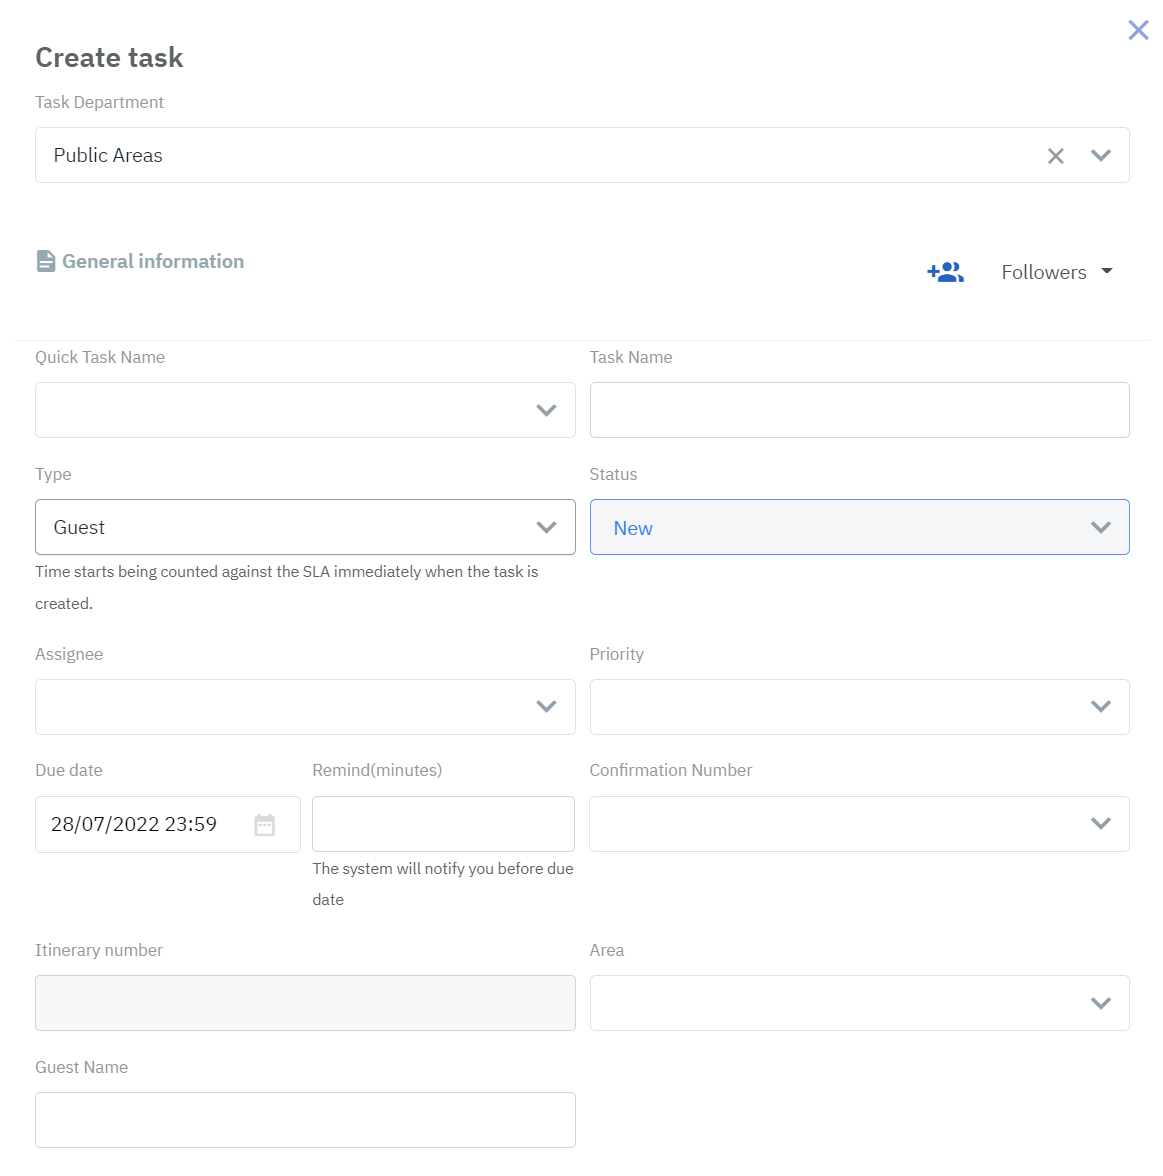Open the Confirmation Number dropdown
The image size is (1163, 1176).
point(1100,824)
